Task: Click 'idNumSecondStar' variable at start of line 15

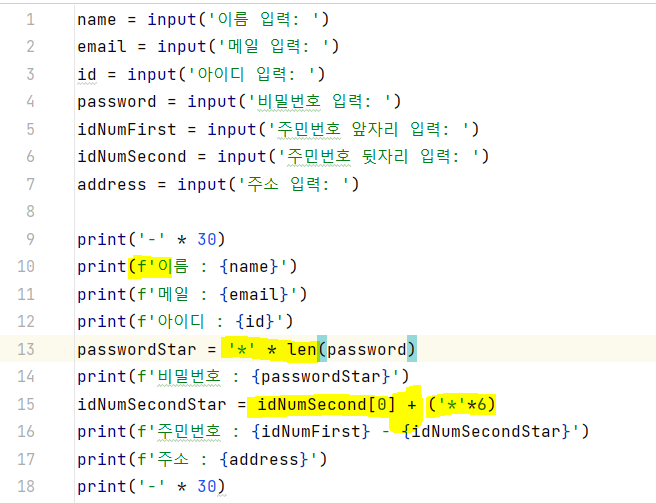Action: coord(151,404)
